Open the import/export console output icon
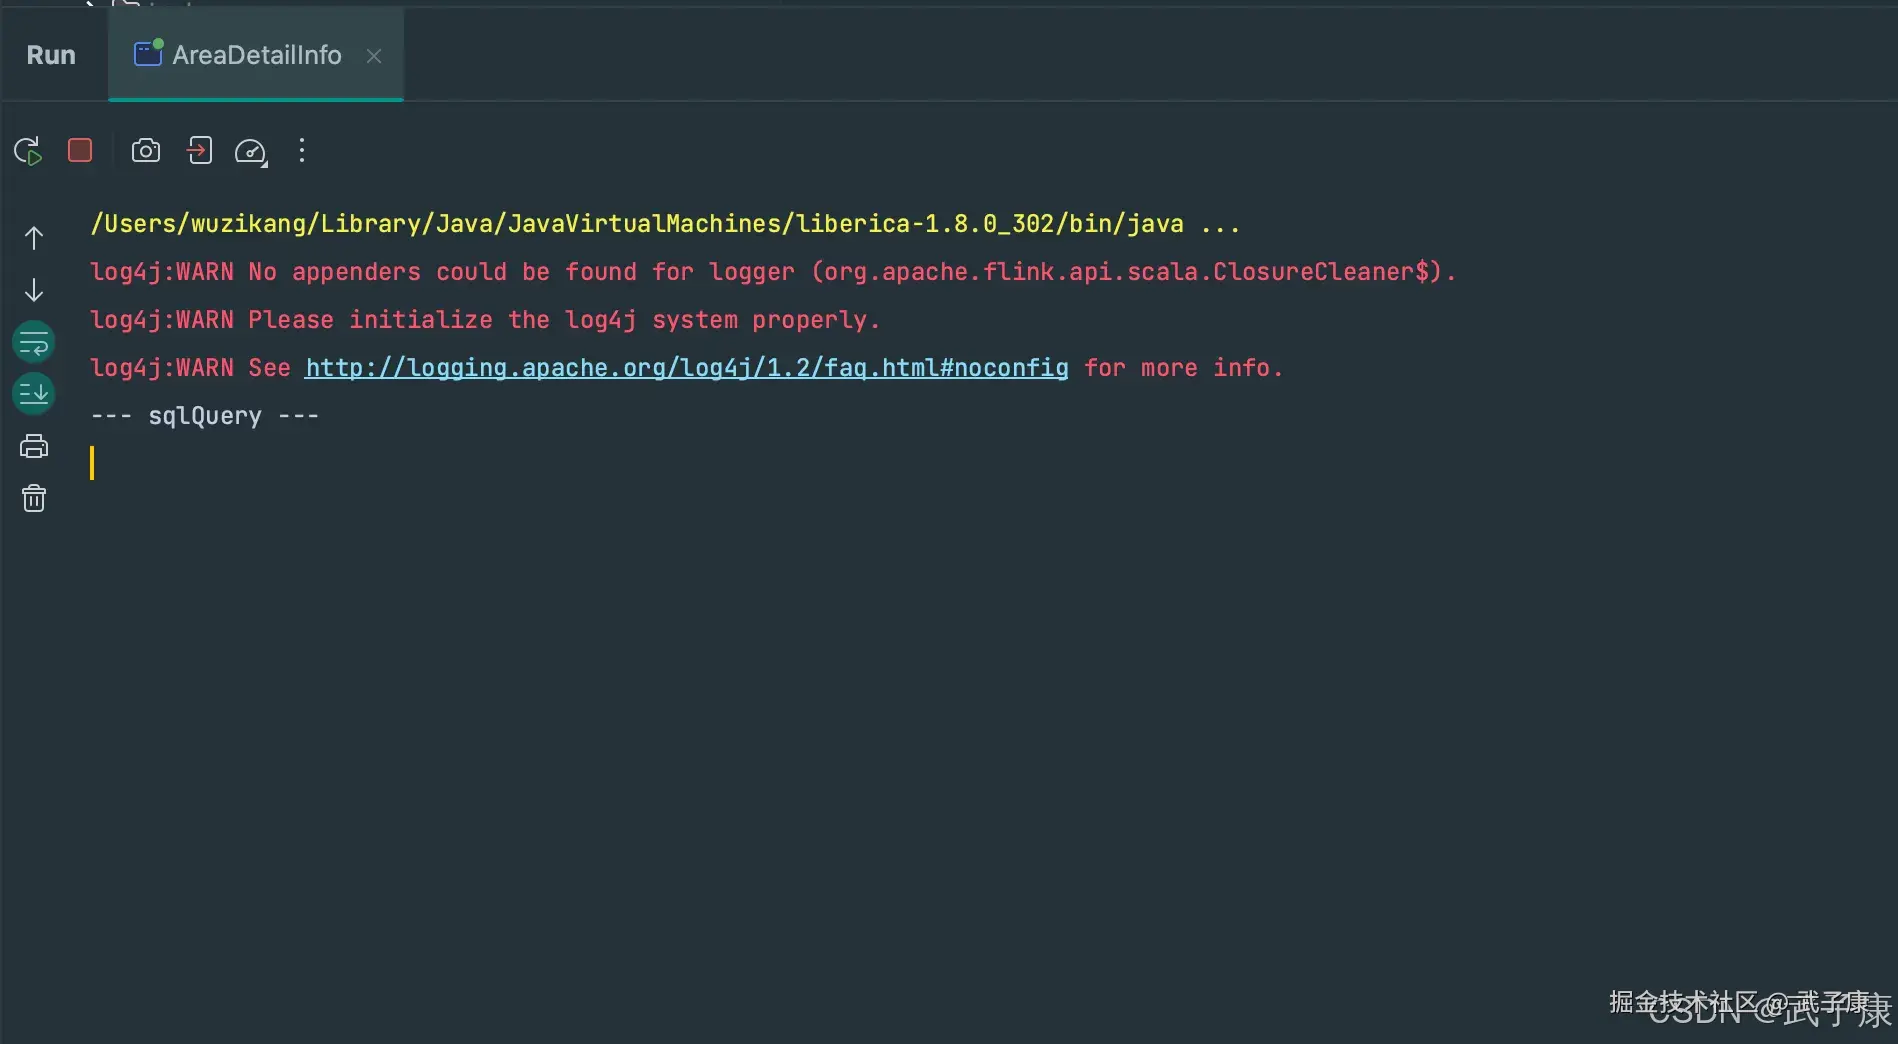 pyautogui.click(x=199, y=150)
